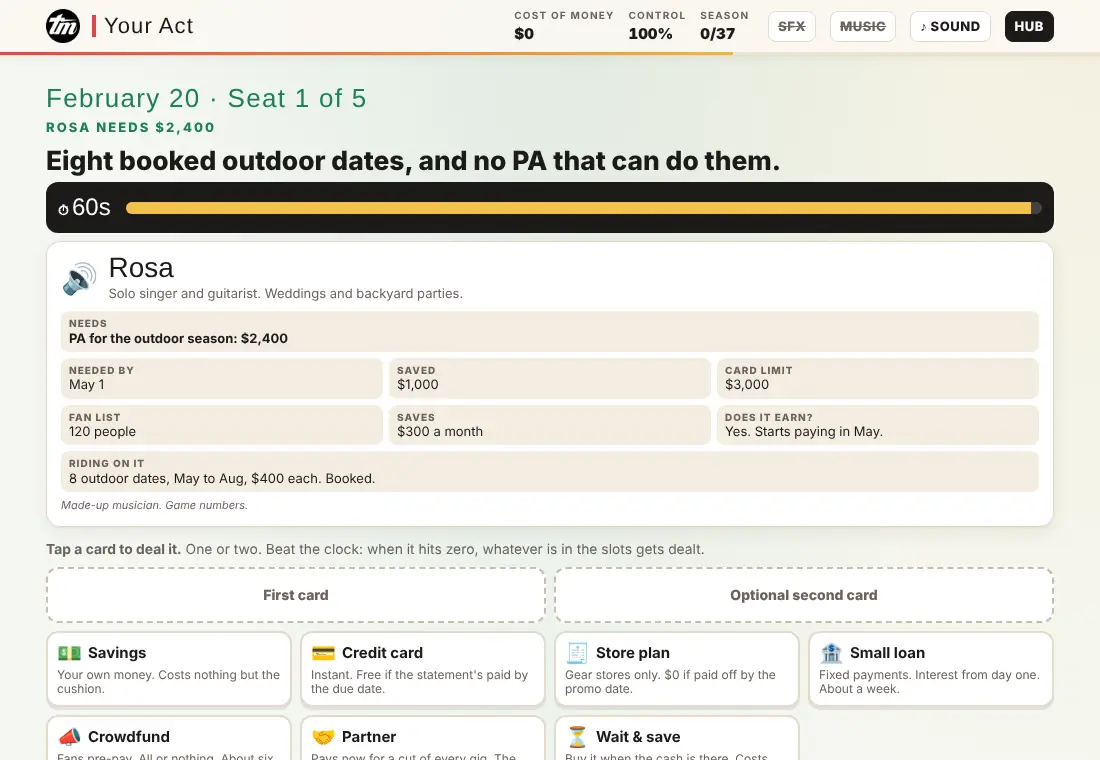Click the cash icon on Savings card

[69, 653]
